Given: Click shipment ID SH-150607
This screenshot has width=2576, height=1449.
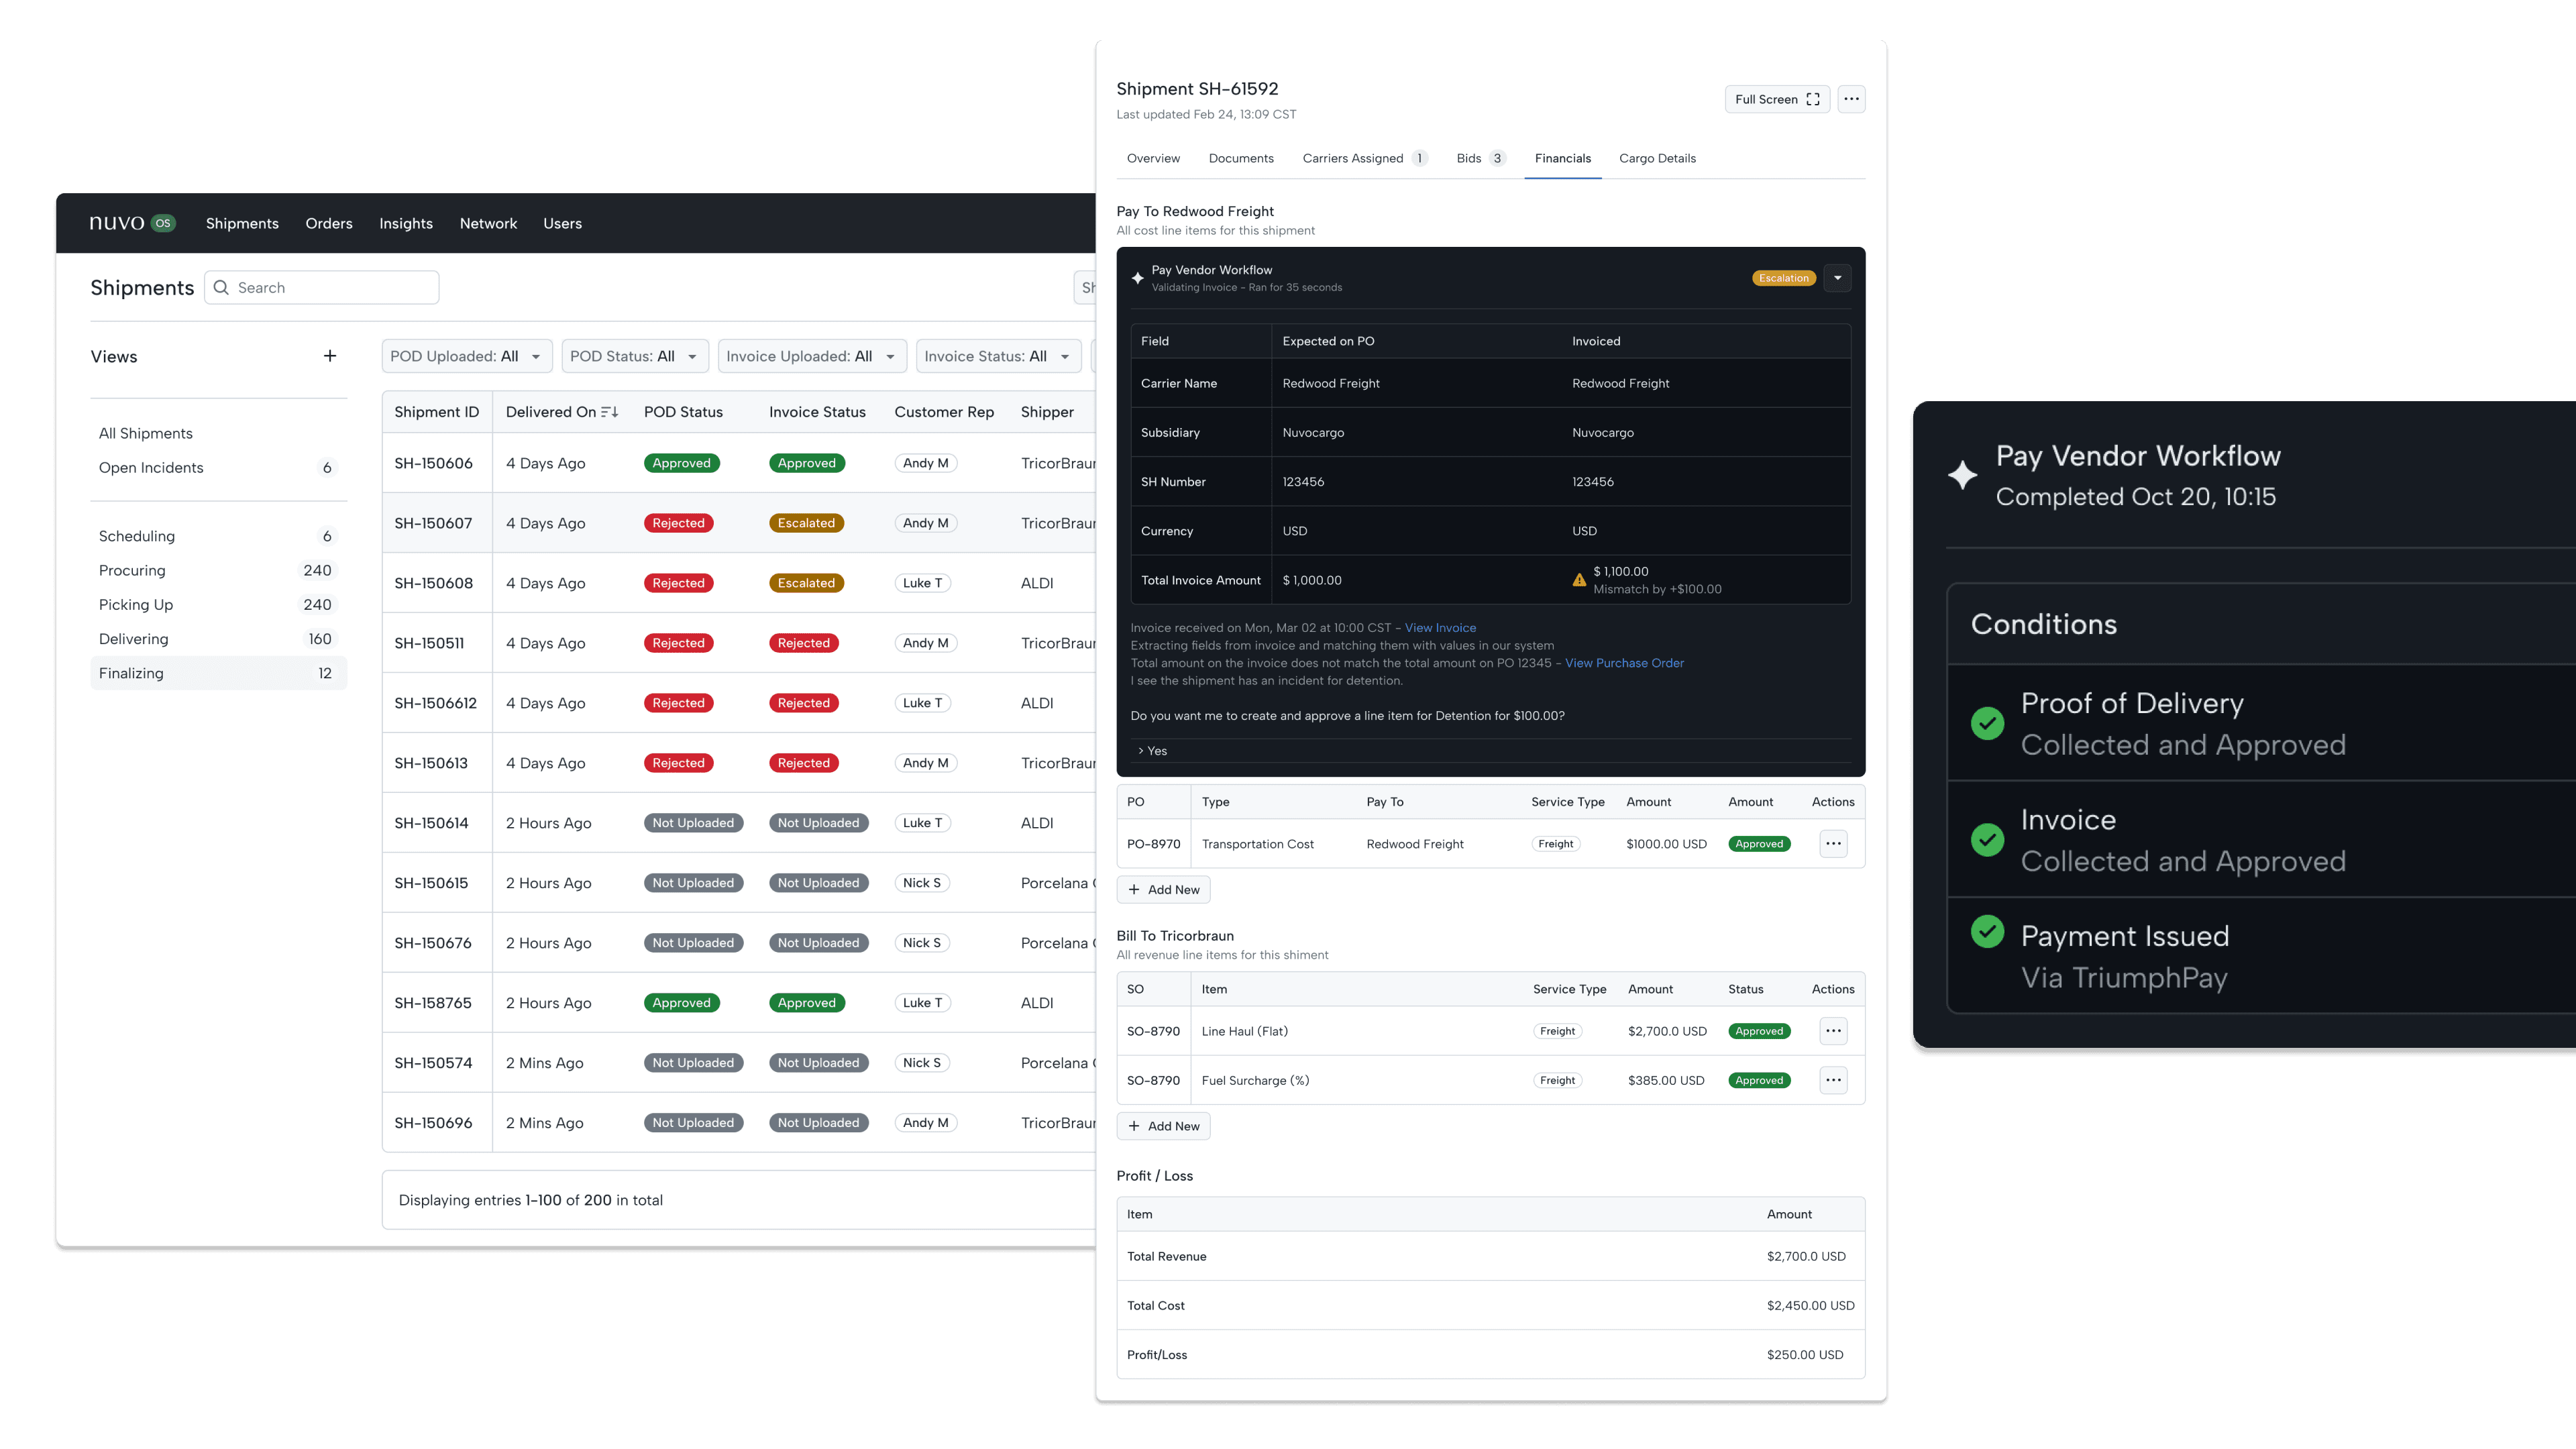Looking at the screenshot, I should [433, 523].
